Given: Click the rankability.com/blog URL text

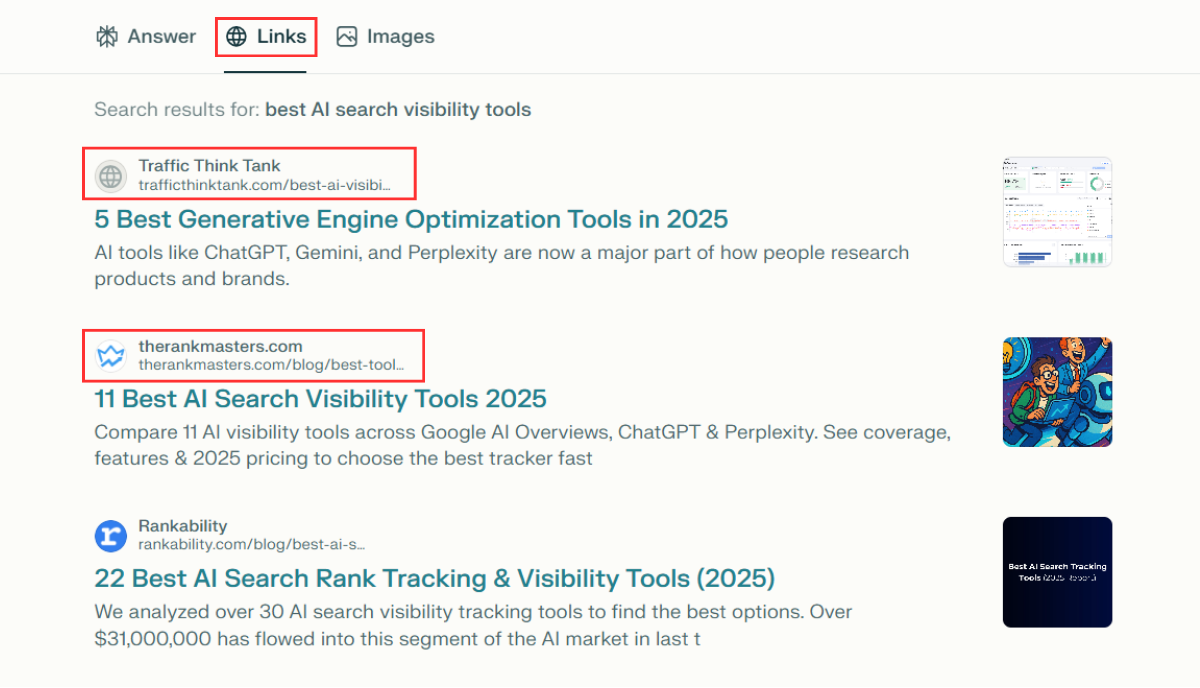Looking at the screenshot, I should click(x=252, y=545).
